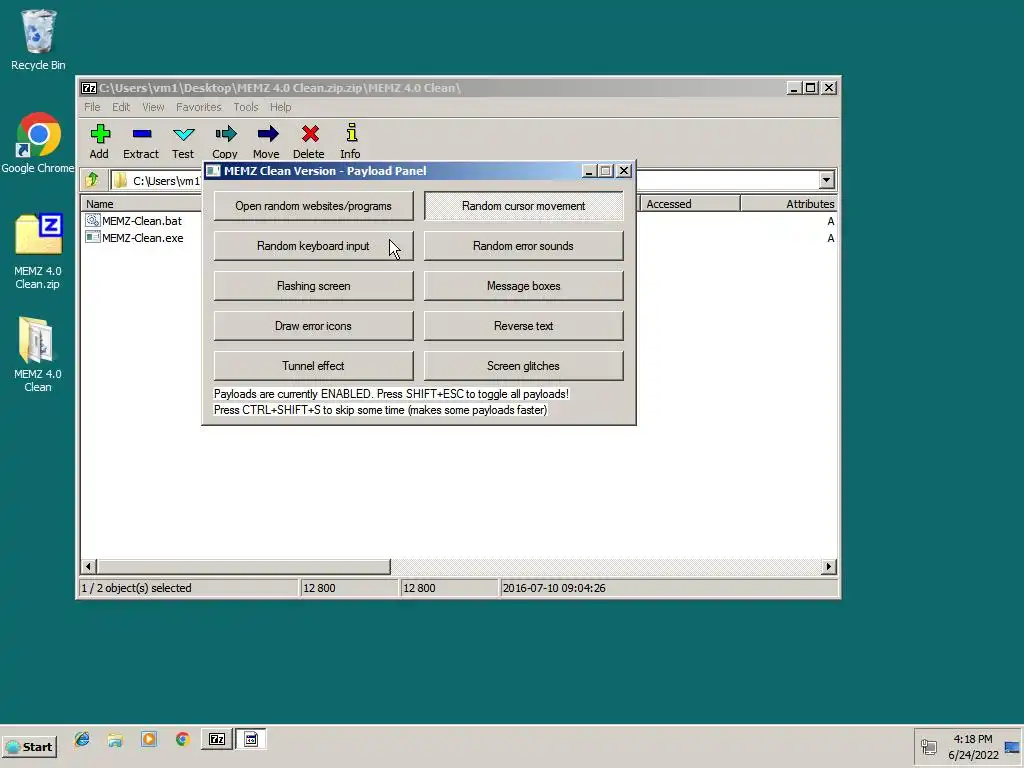Open the Favorites menu in 7-Zip
Screen dimensions: 1024x768
[199, 107]
